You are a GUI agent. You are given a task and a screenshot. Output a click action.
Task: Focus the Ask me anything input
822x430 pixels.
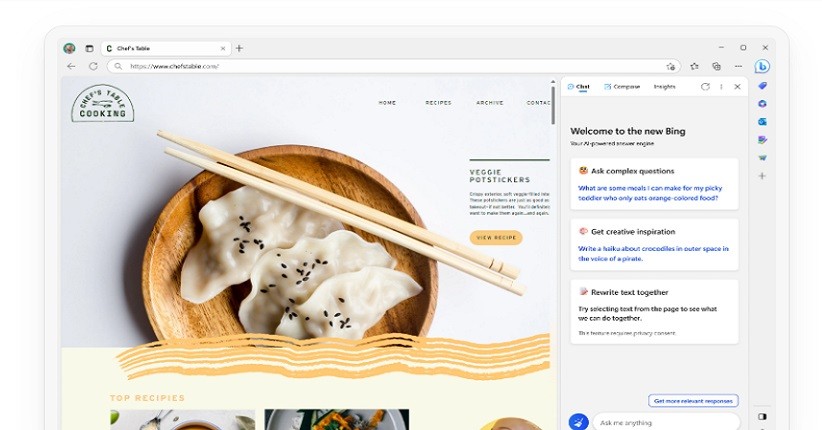(x=666, y=422)
